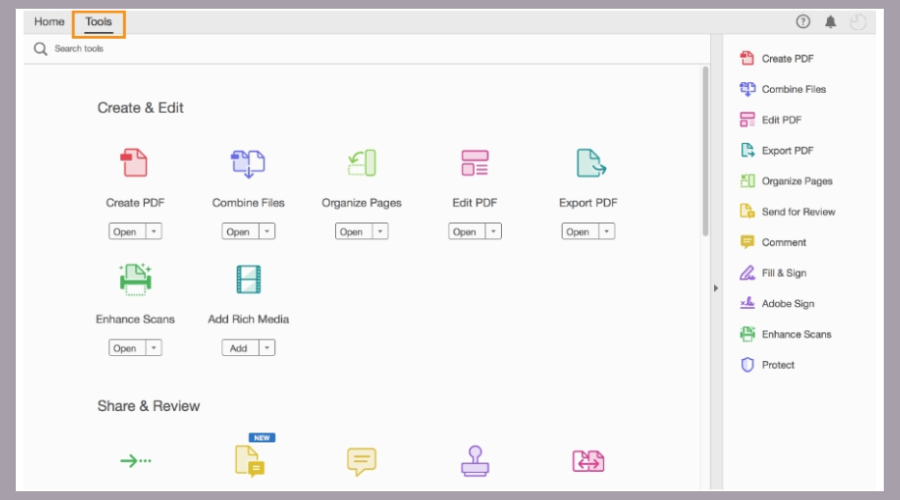Click Open button under Organize Pages

point(353,231)
